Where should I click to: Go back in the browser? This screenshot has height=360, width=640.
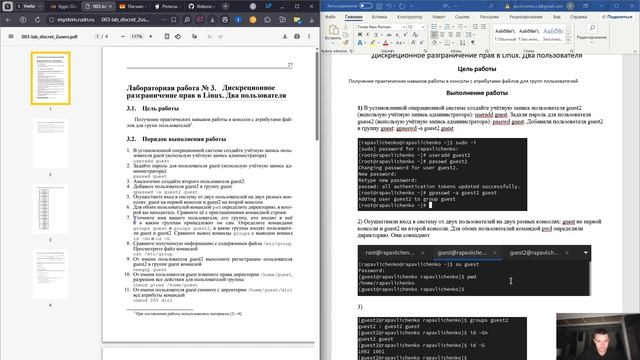tap(8, 20)
